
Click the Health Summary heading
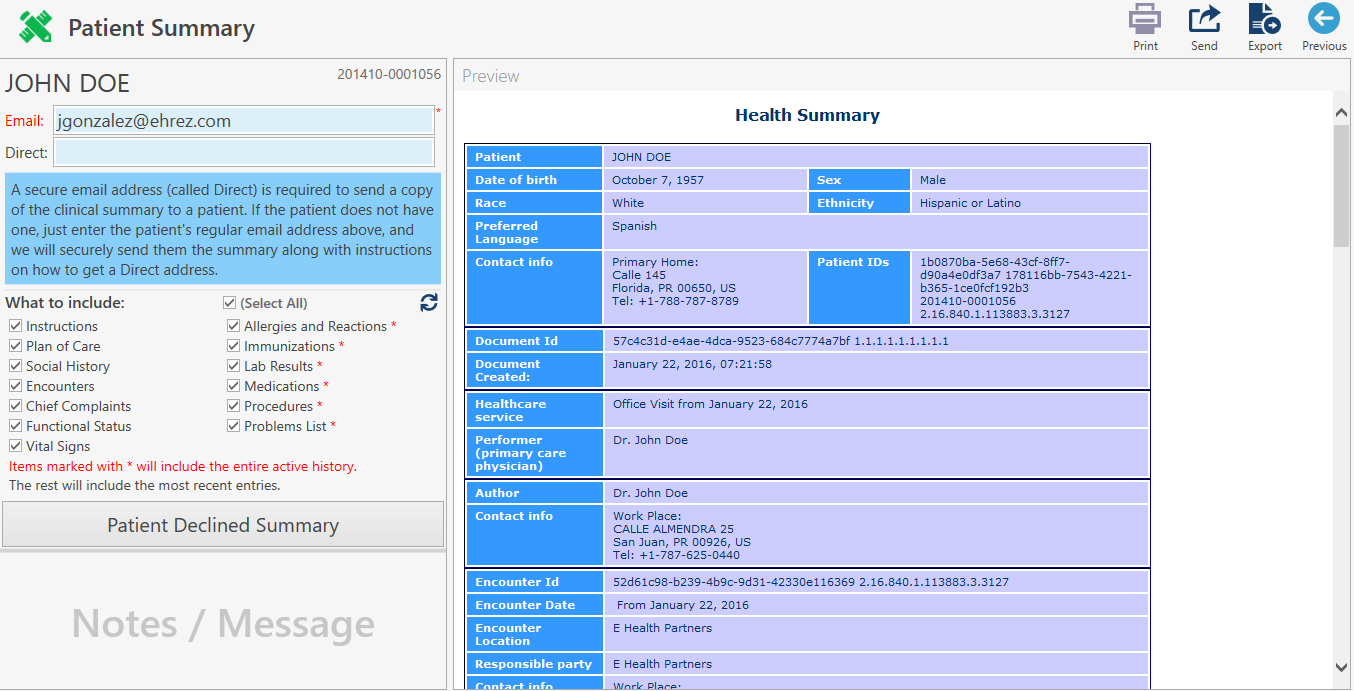807,115
